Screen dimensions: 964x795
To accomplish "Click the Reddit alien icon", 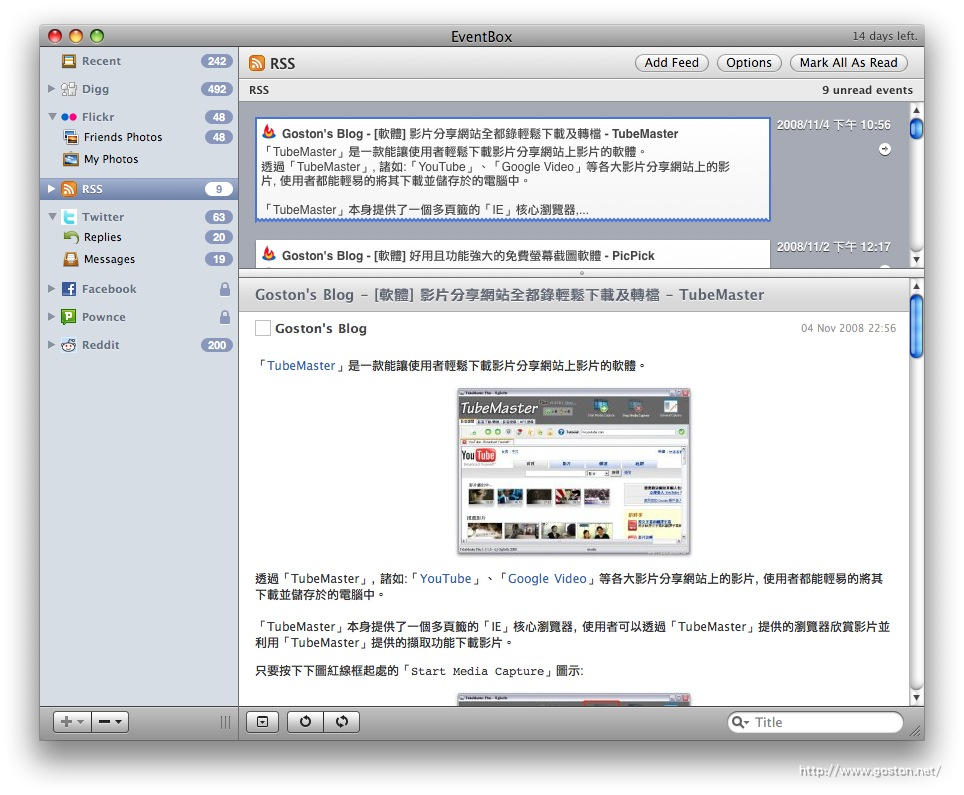I will (x=69, y=345).
